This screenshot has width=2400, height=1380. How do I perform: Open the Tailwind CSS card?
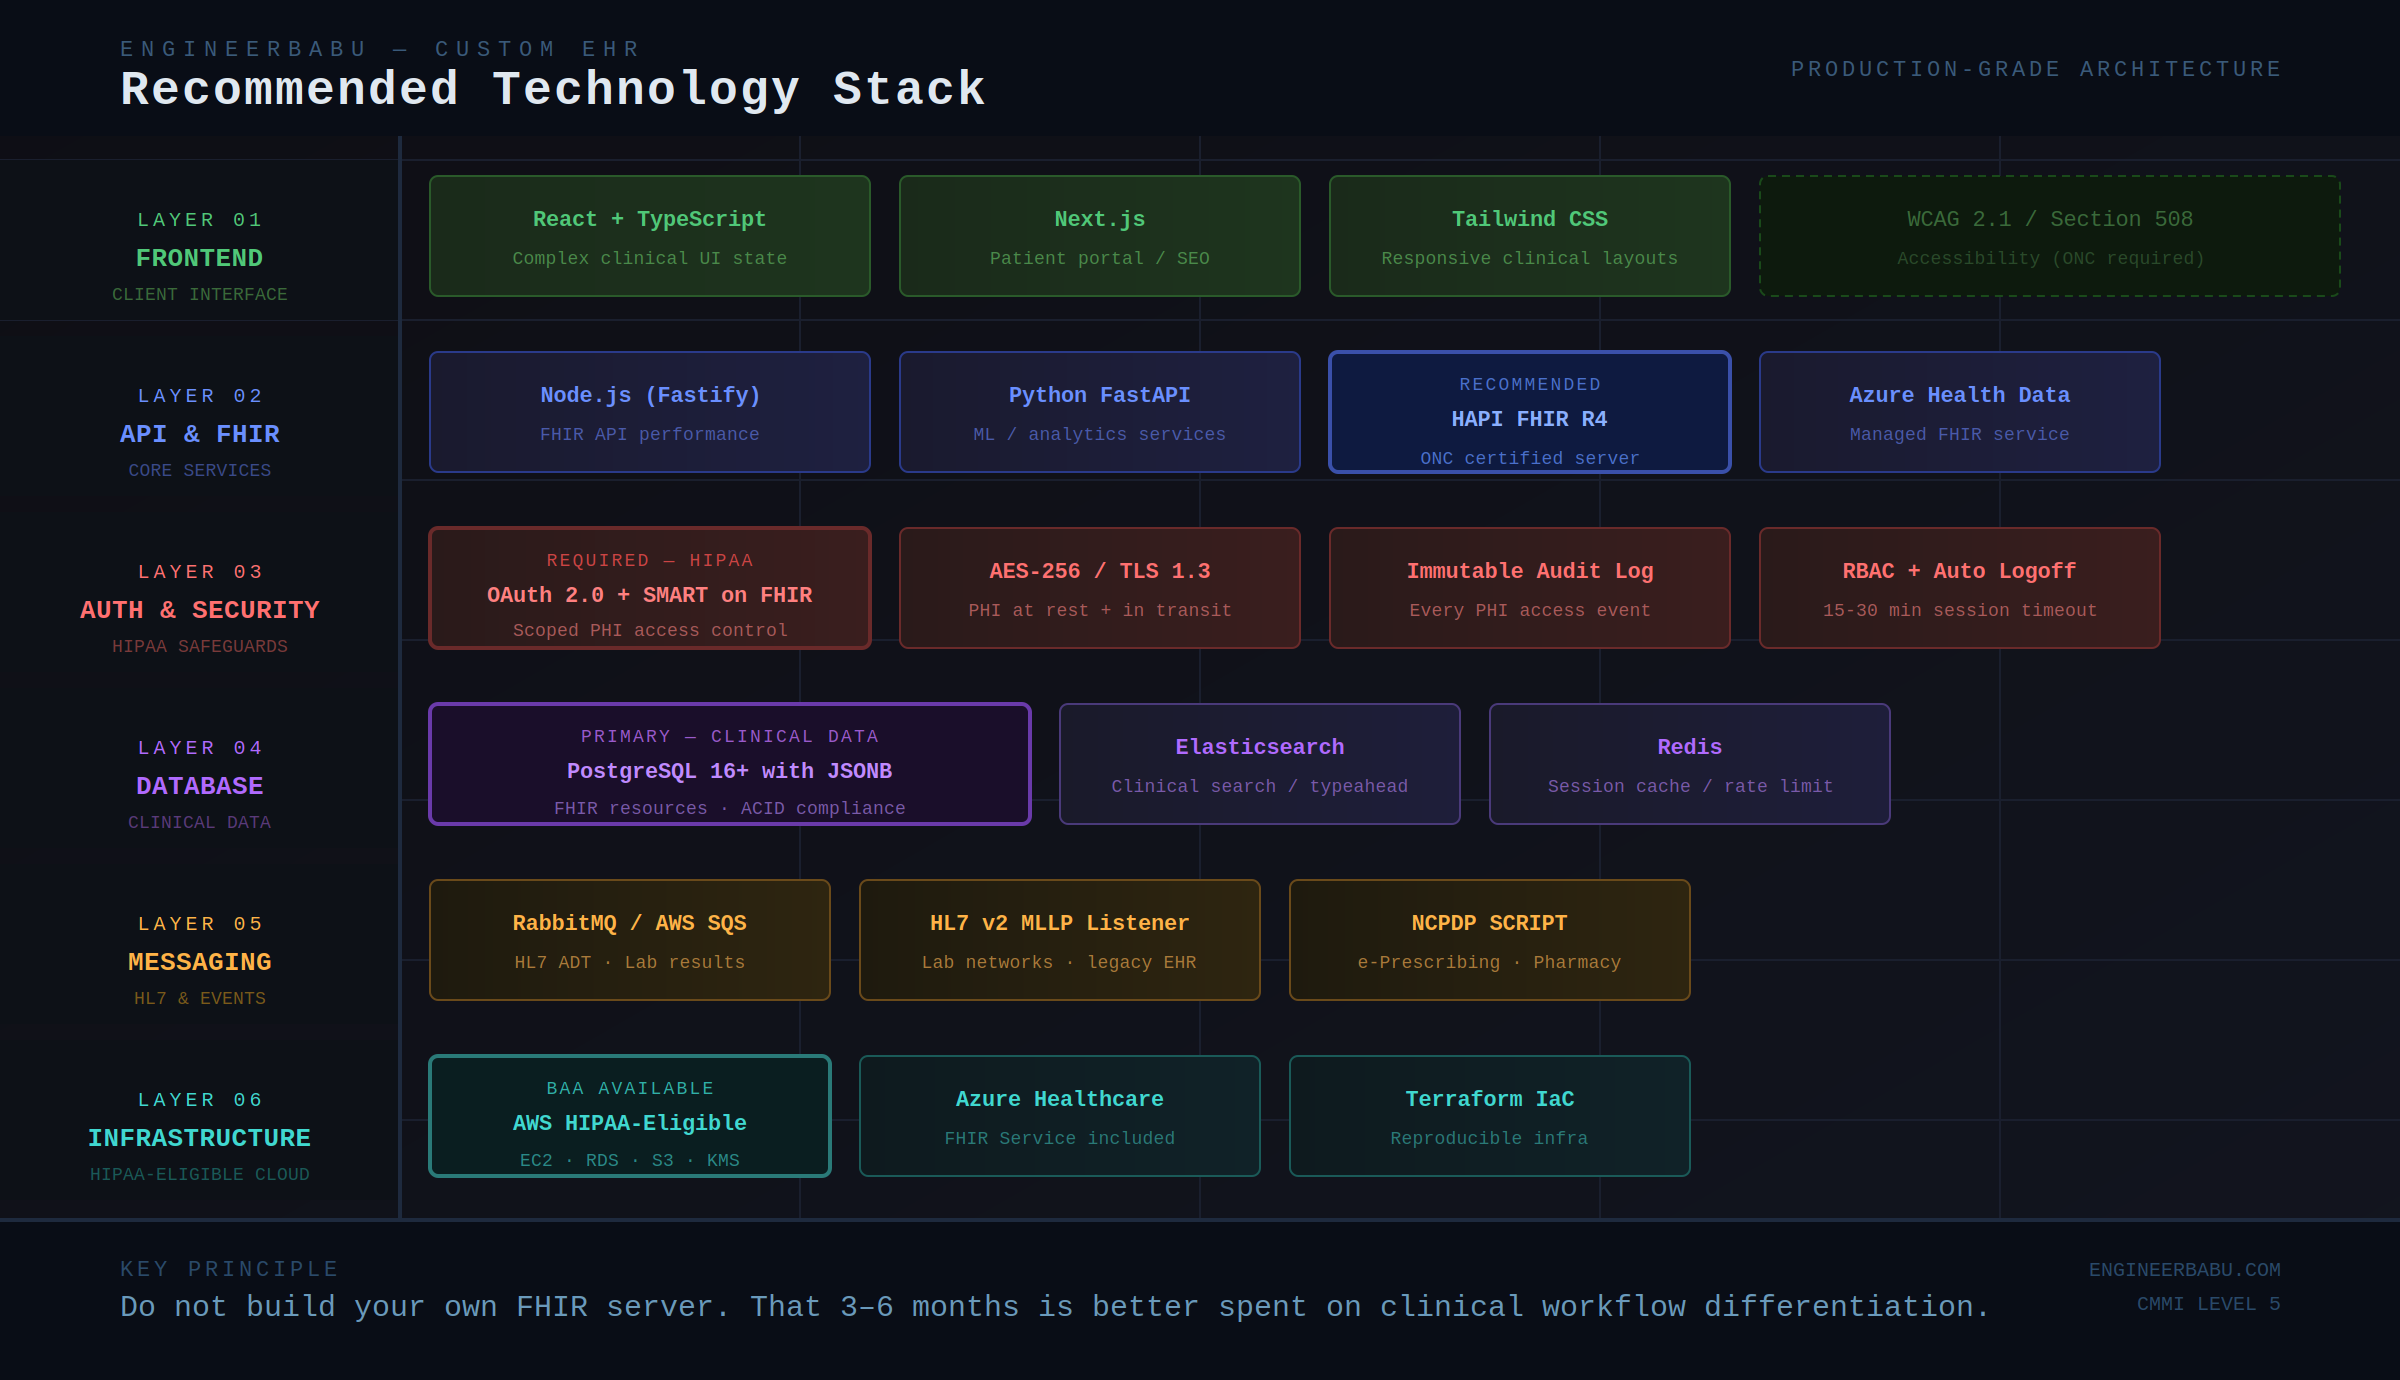coord(1530,236)
